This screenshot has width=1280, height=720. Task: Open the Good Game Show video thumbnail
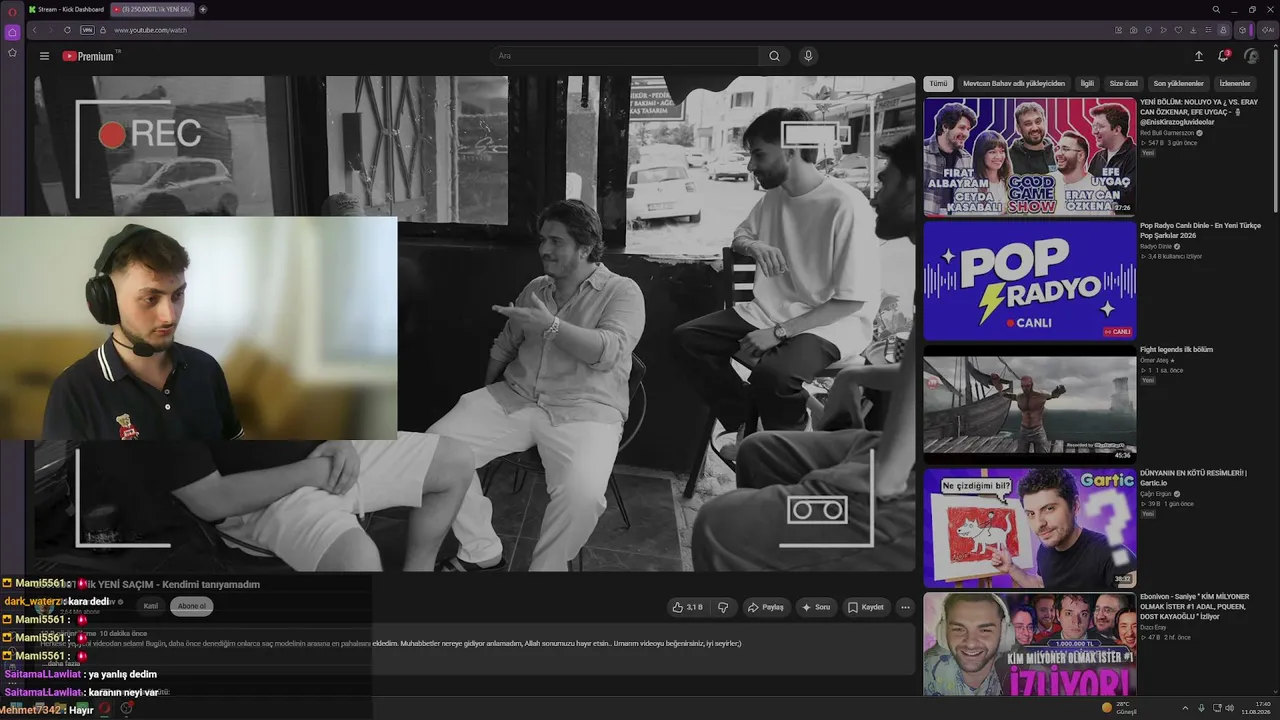1030,157
